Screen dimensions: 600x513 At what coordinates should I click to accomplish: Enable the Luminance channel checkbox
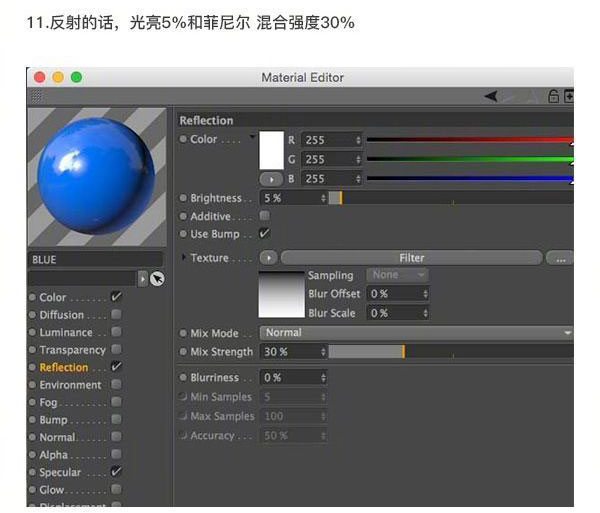116,332
